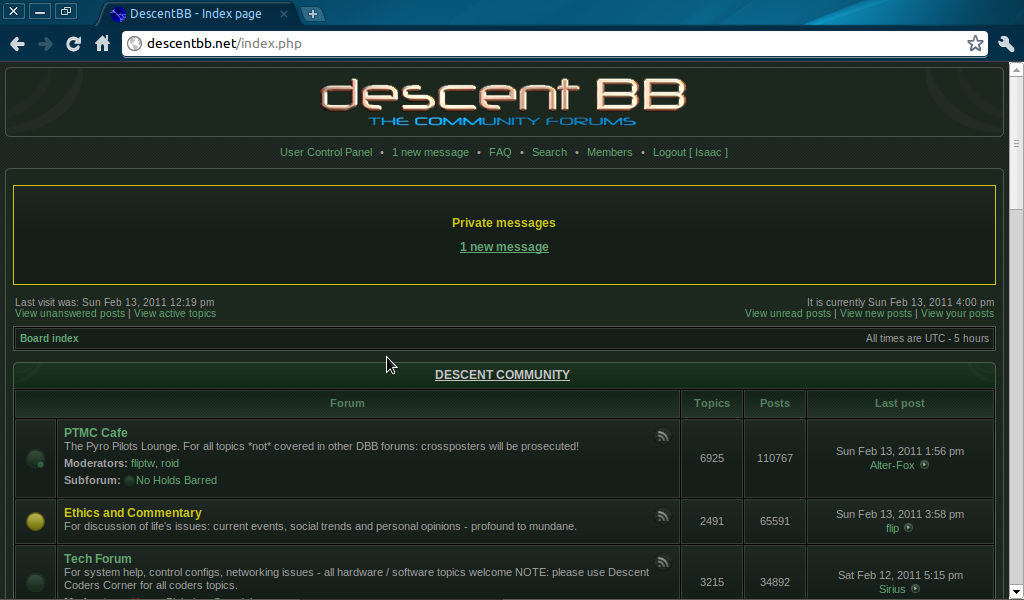Go to Board index
Image resolution: width=1024 pixels, height=600 pixels.
49,338
